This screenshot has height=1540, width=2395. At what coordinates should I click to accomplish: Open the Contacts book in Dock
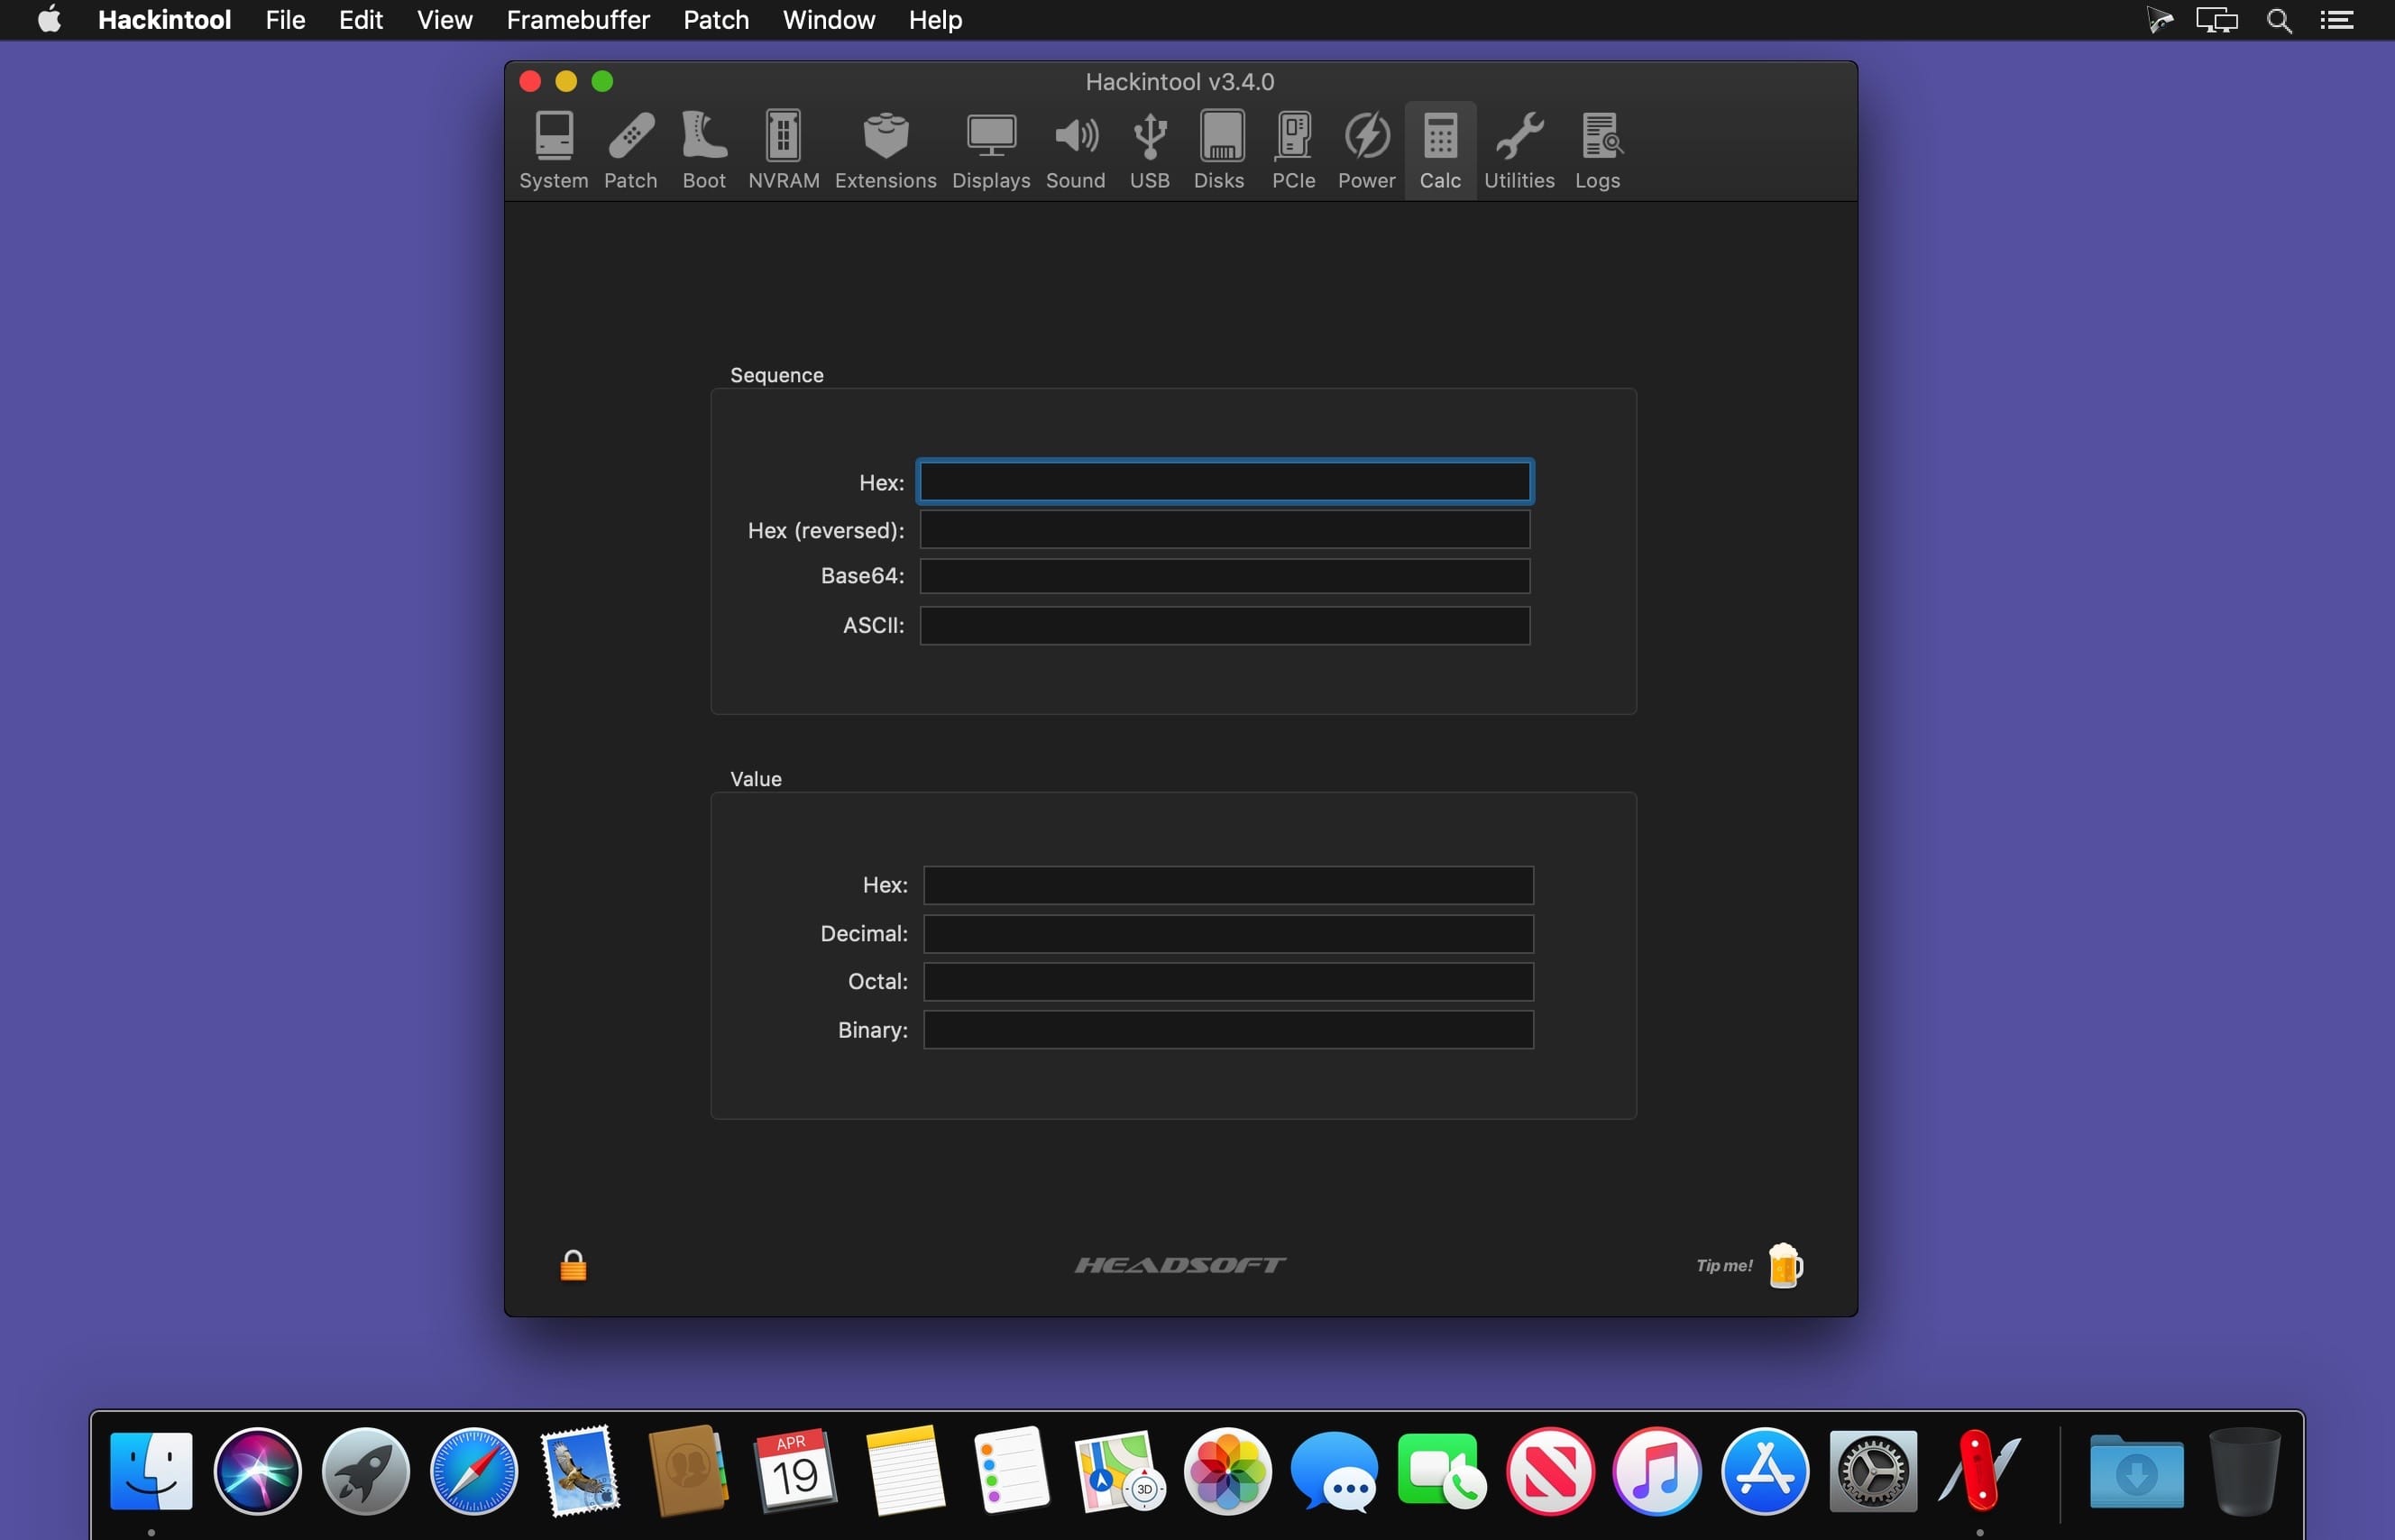point(688,1471)
